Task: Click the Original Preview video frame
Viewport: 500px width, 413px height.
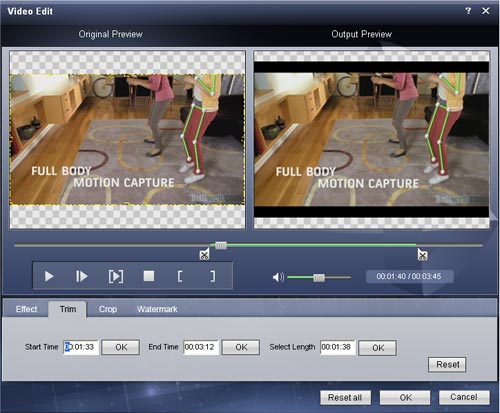Action: [x=127, y=140]
